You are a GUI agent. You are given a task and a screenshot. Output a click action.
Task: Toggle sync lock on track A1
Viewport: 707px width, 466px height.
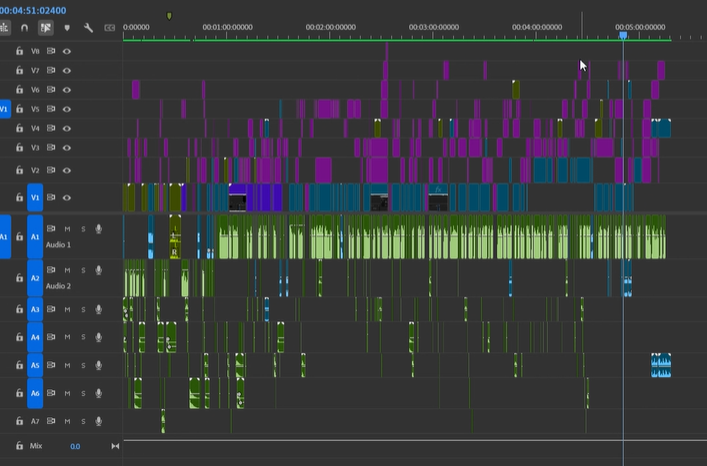coord(51,228)
